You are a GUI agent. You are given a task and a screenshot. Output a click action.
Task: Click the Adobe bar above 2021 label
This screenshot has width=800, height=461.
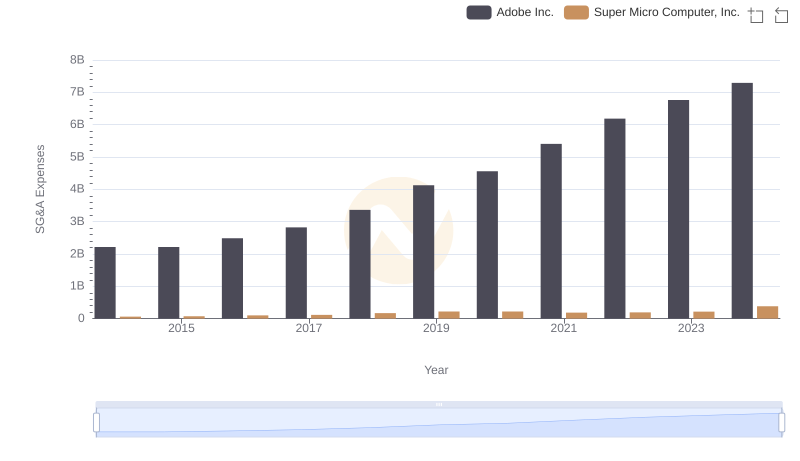551,231
